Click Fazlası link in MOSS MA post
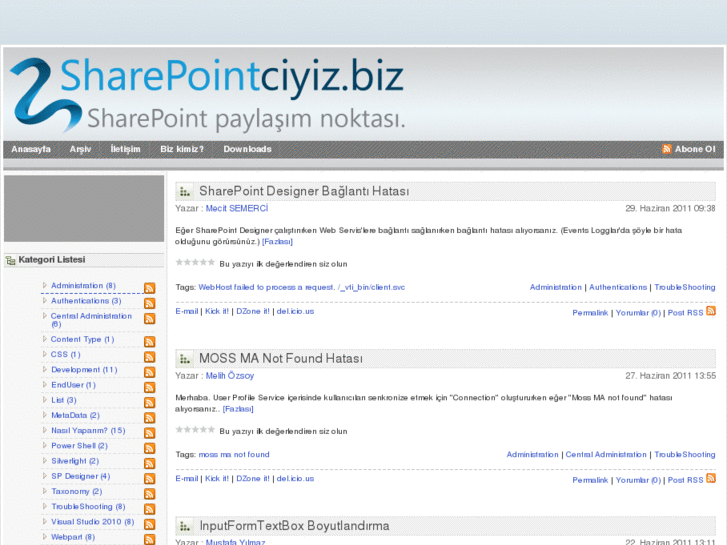The height and width of the screenshot is (545, 727). [238, 409]
